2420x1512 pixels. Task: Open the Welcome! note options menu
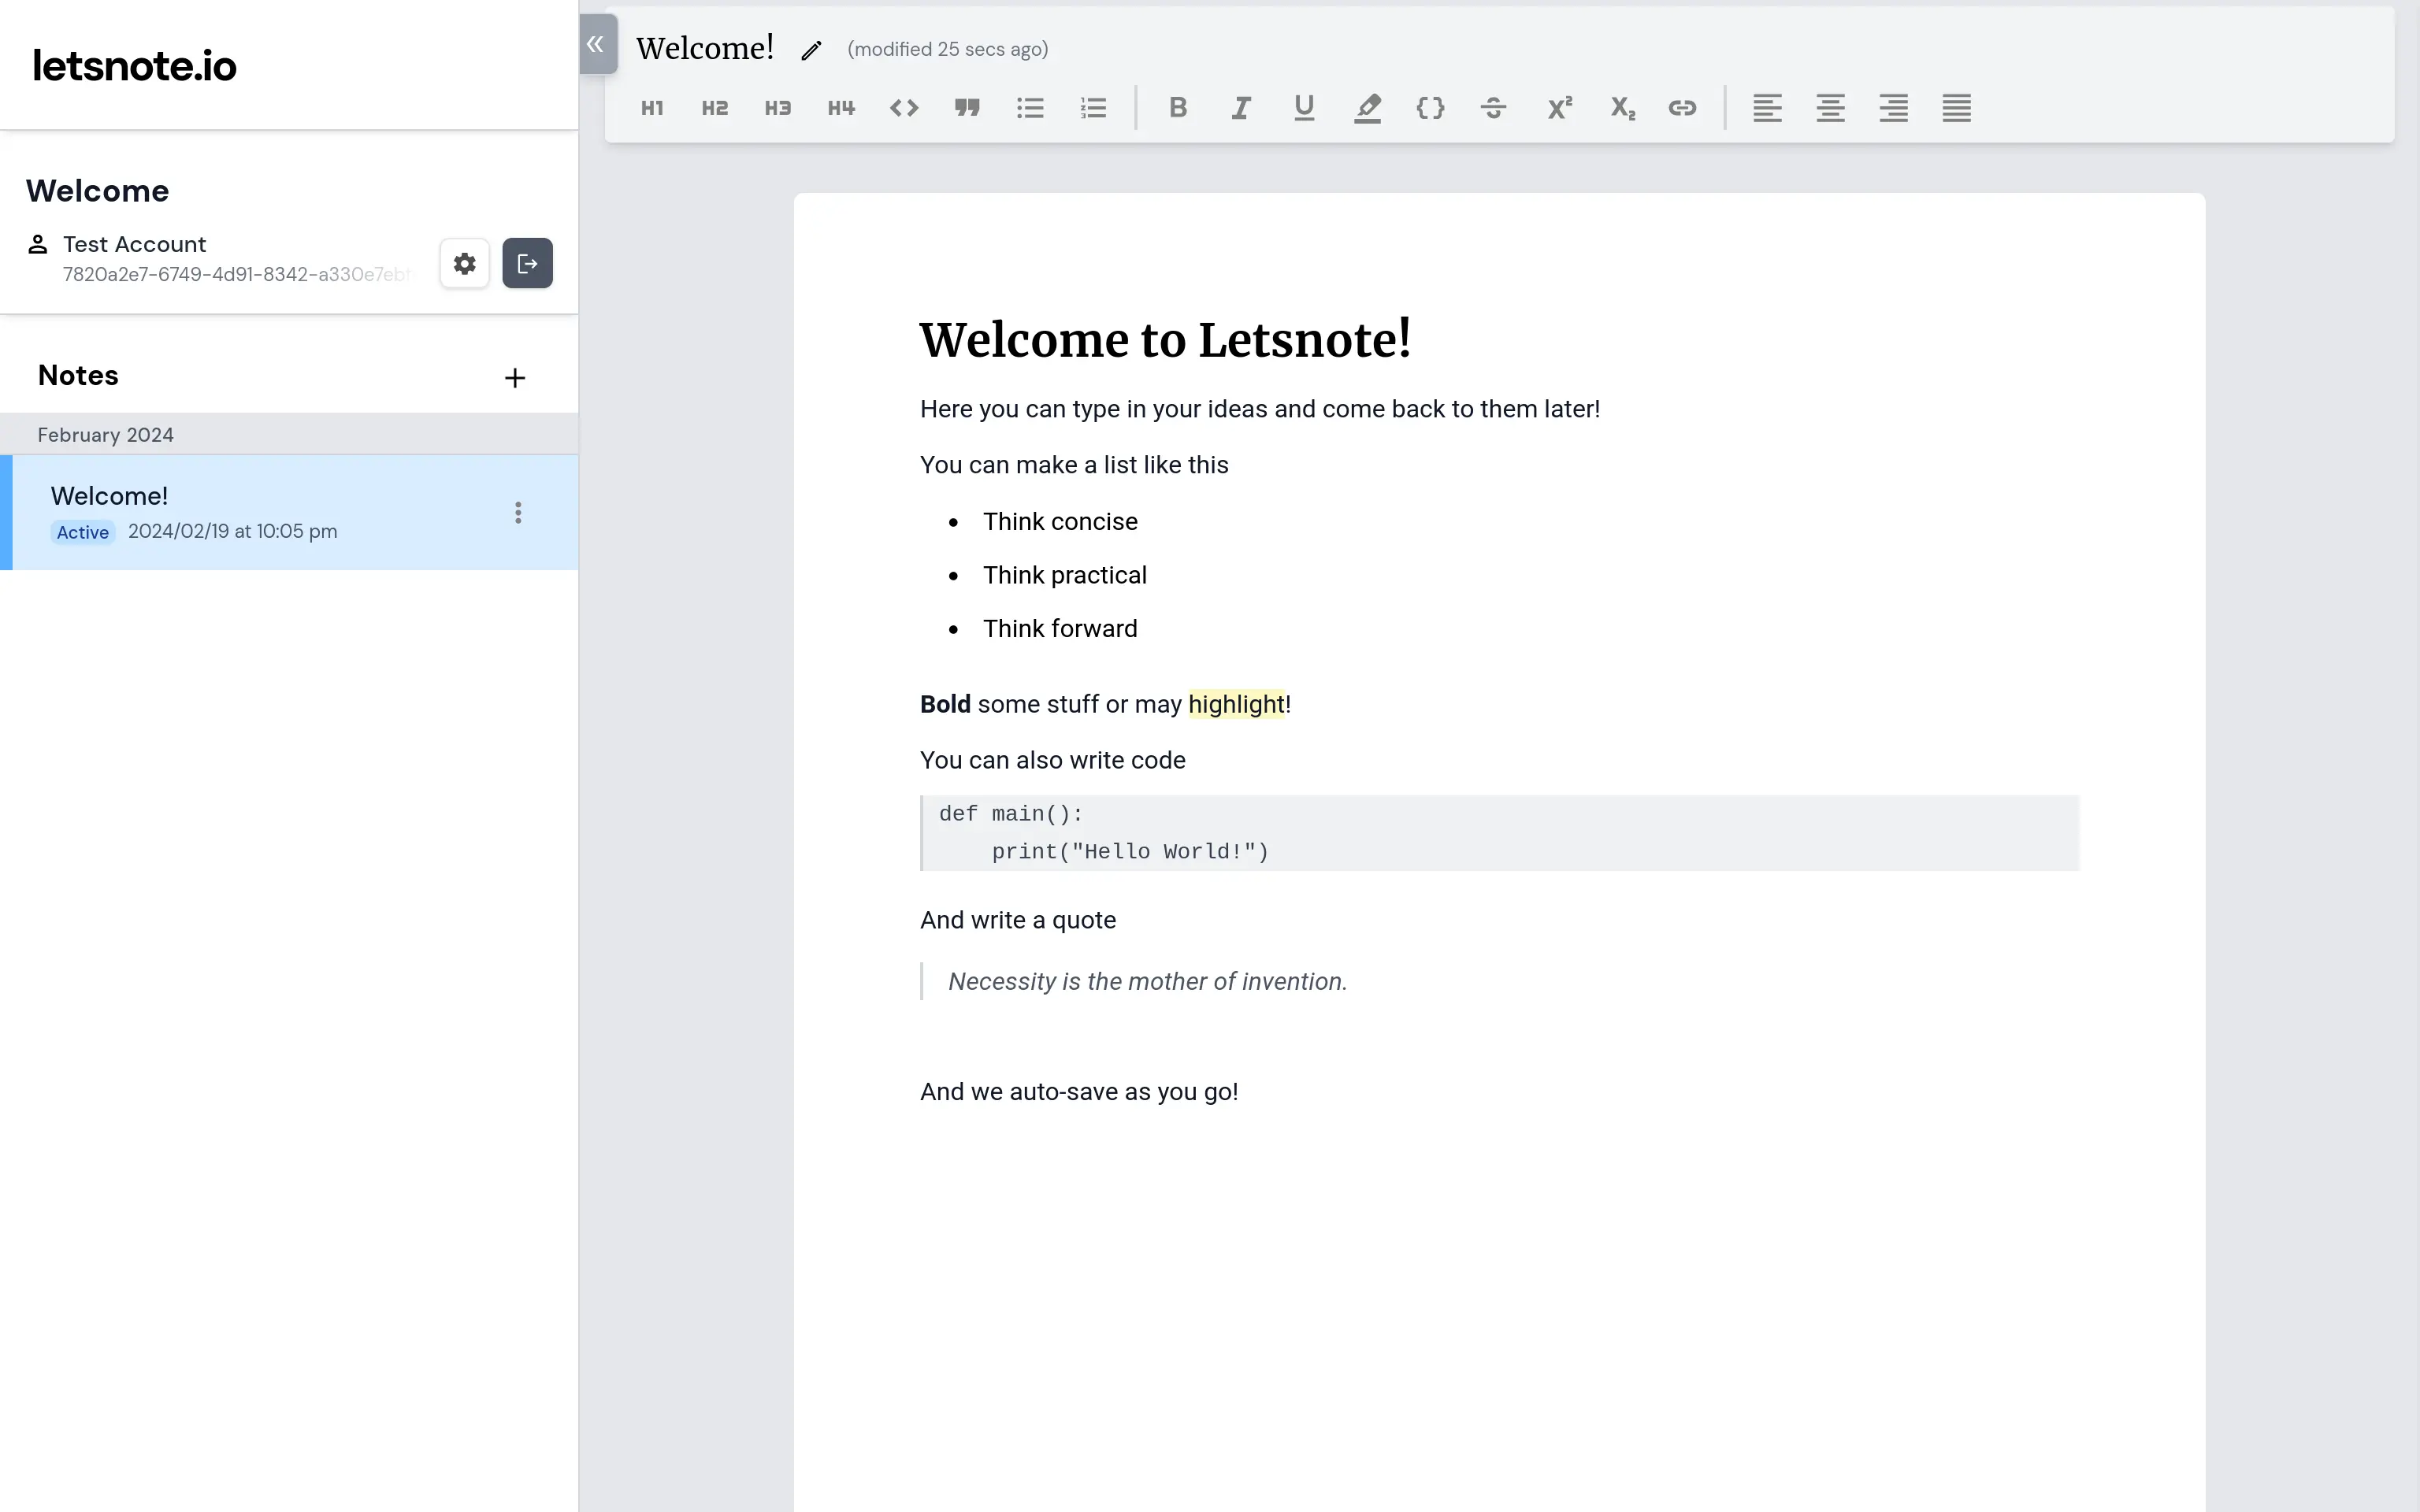pos(518,513)
